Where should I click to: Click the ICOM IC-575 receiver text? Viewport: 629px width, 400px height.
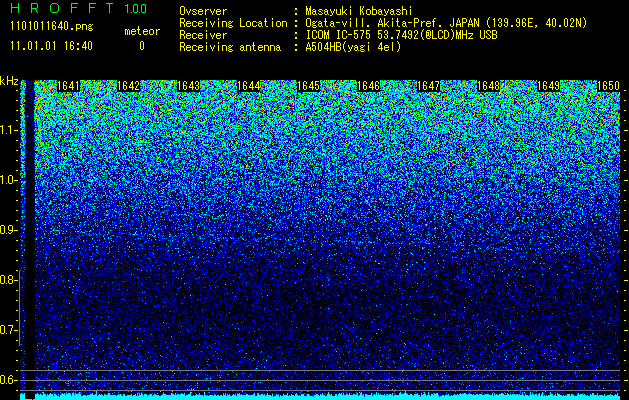[401, 35]
